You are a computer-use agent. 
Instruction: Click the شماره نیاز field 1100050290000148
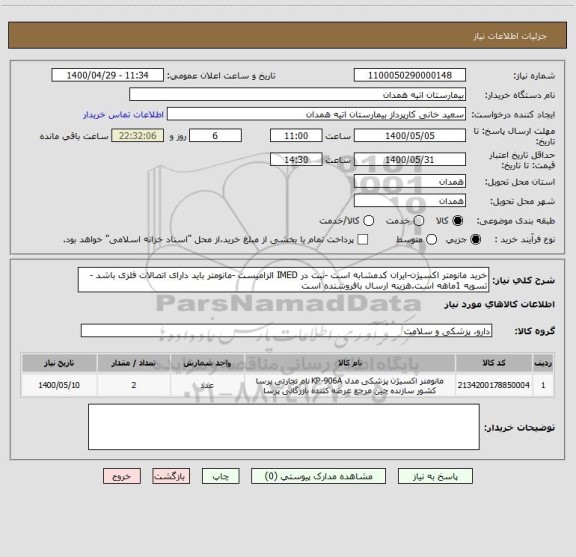pos(410,75)
